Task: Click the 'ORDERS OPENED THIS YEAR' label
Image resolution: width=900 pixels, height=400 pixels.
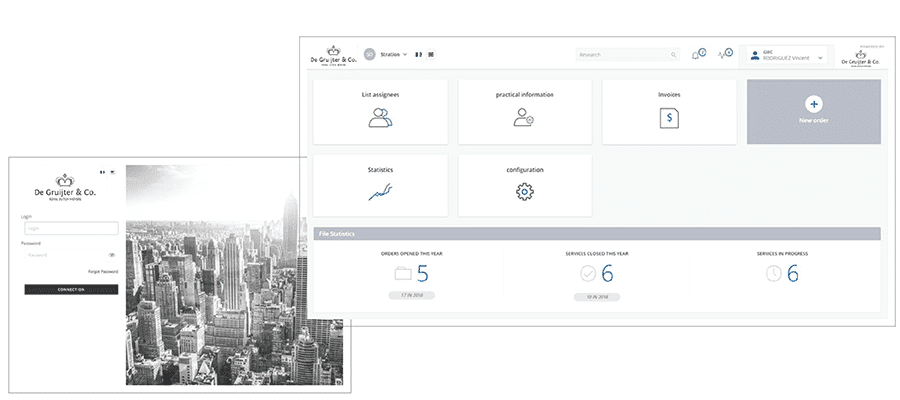Action: pyautogui.click(x=412, y=254)
